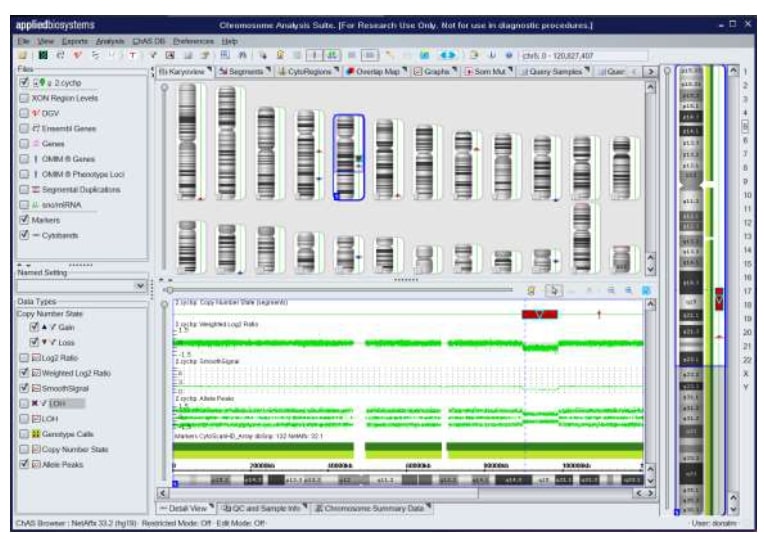
Task: Select highlighted chromosome 5 in karyoview
Action: pos(348,156)
